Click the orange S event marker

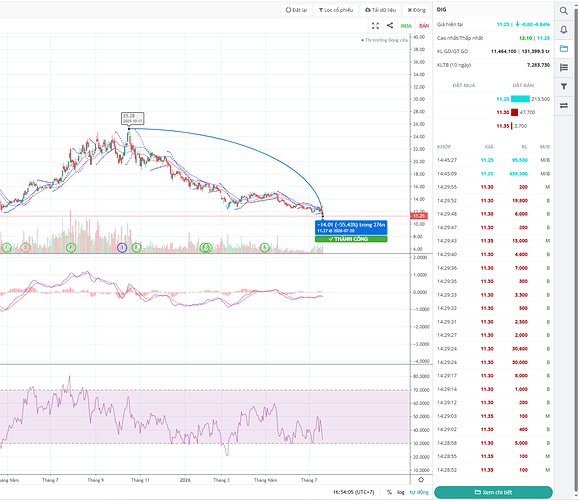point(25,247)
